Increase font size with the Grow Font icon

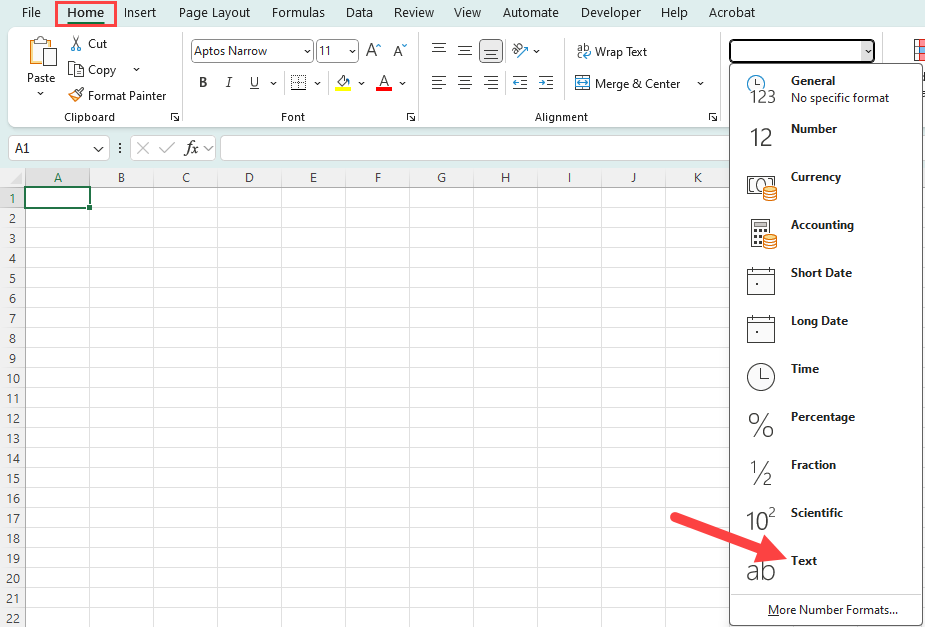[372, 48]
